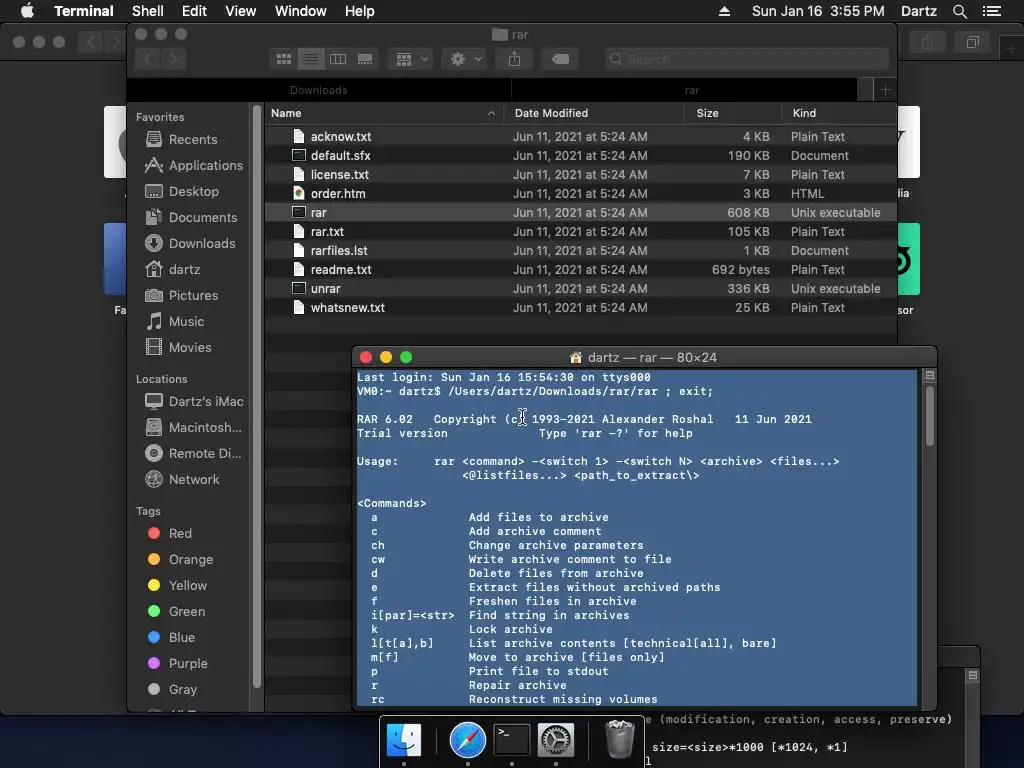Switch Finder to list view

tap(311, 59)
